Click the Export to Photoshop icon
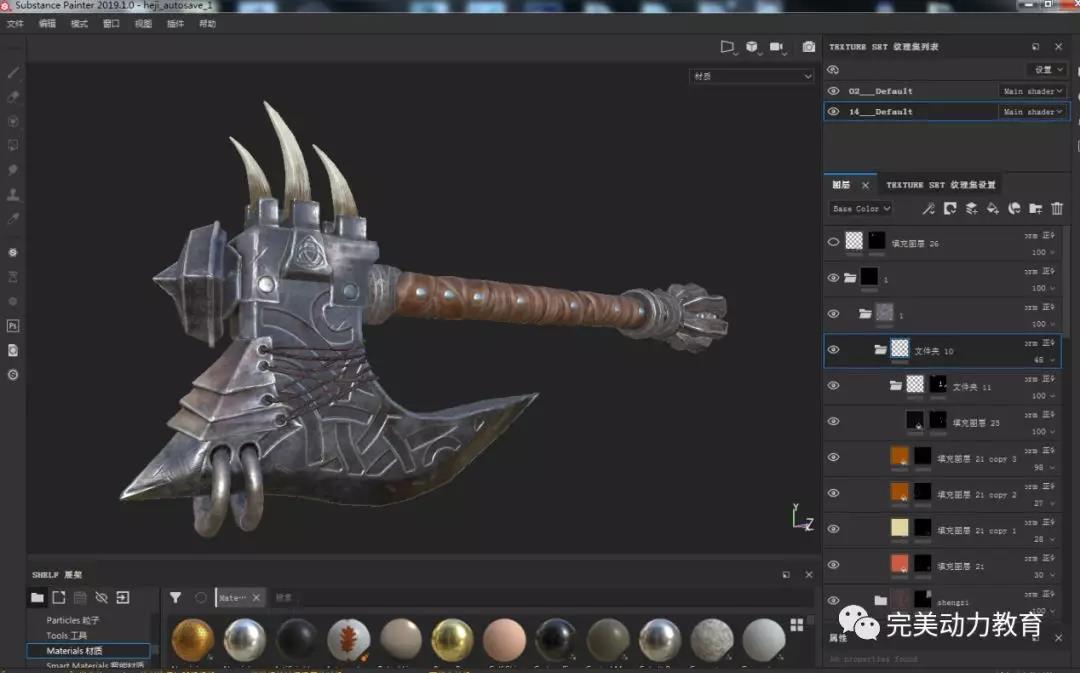The image size is (1080, 673). click(13, 326)
